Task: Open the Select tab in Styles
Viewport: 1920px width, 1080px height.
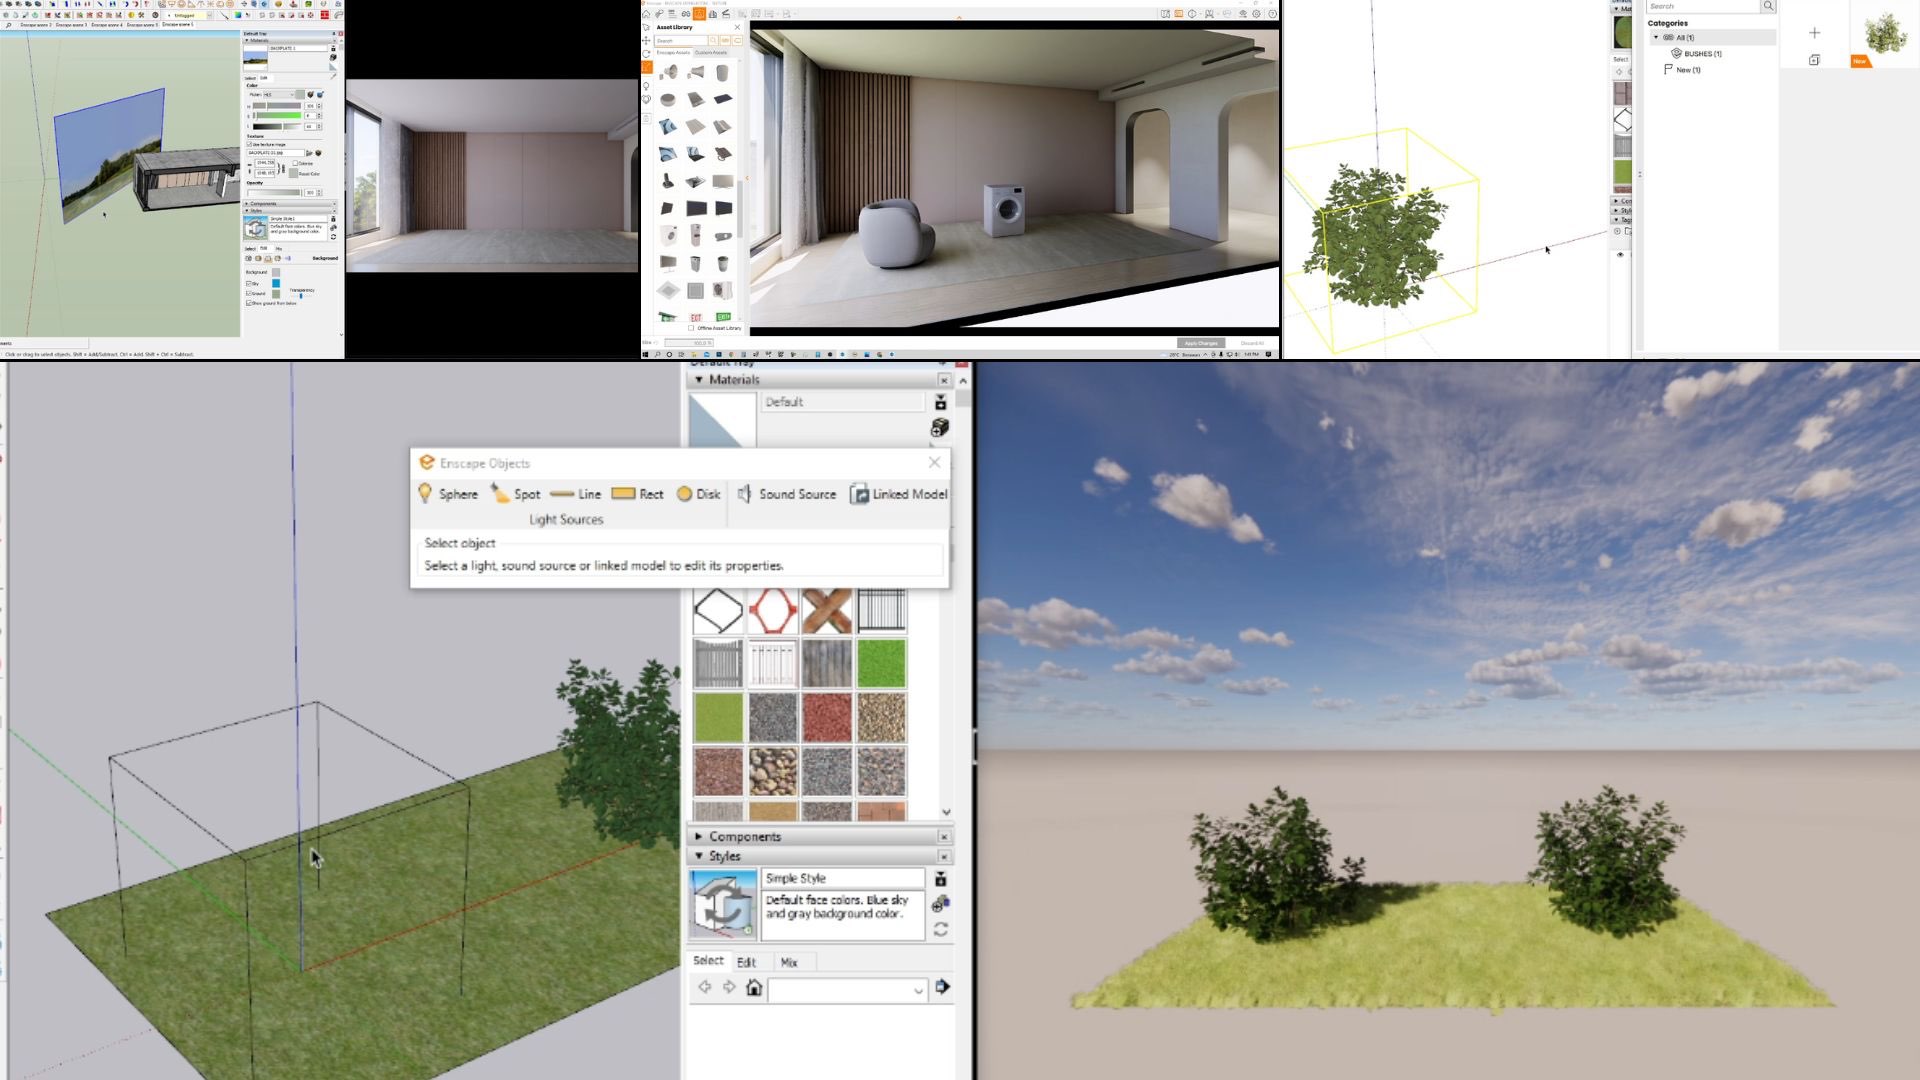Action: pos(708,960)
